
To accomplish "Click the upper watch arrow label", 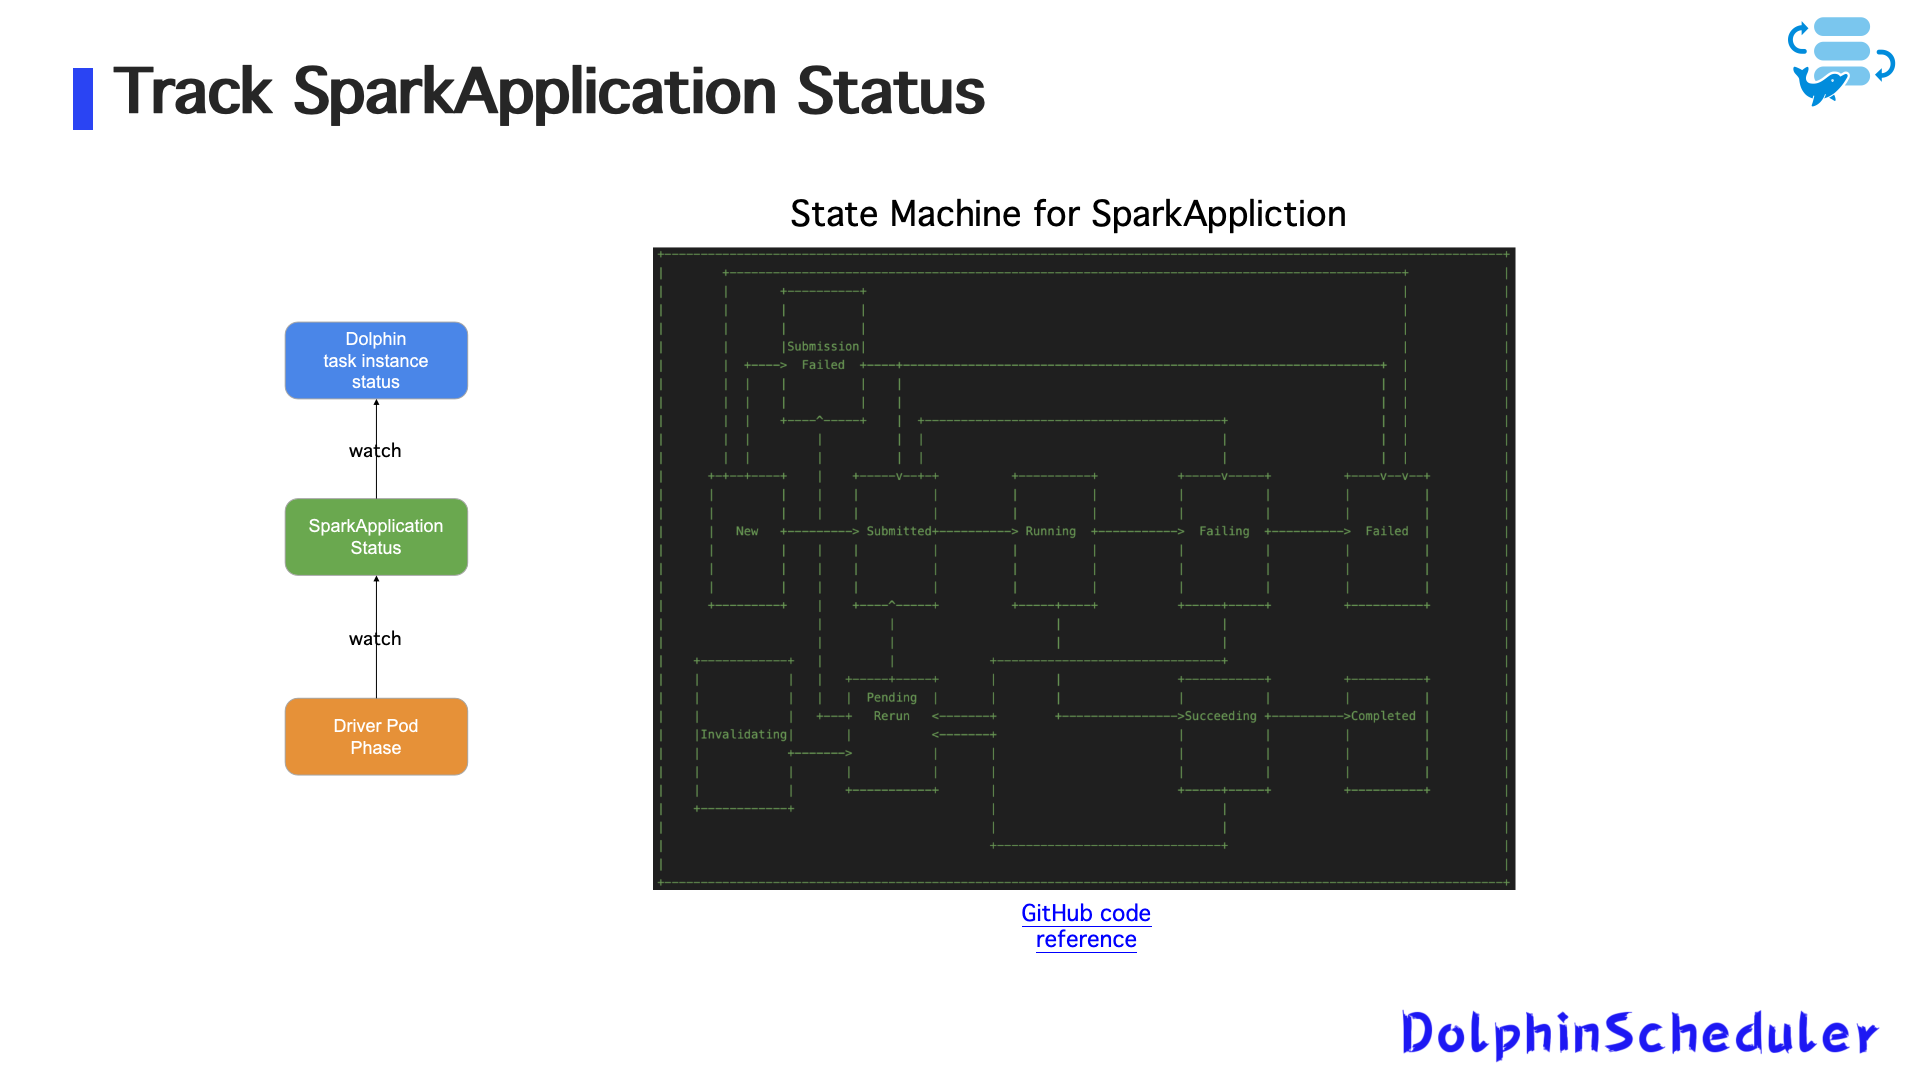I will [x=375, y=451].
